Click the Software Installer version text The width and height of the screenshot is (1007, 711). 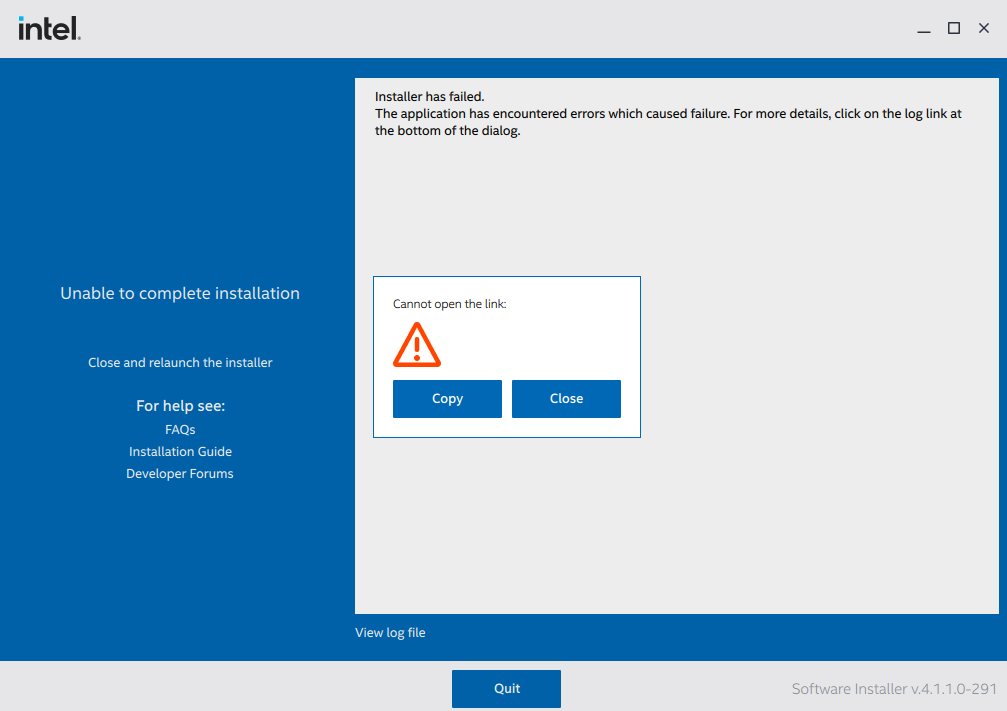coord(892,688)
